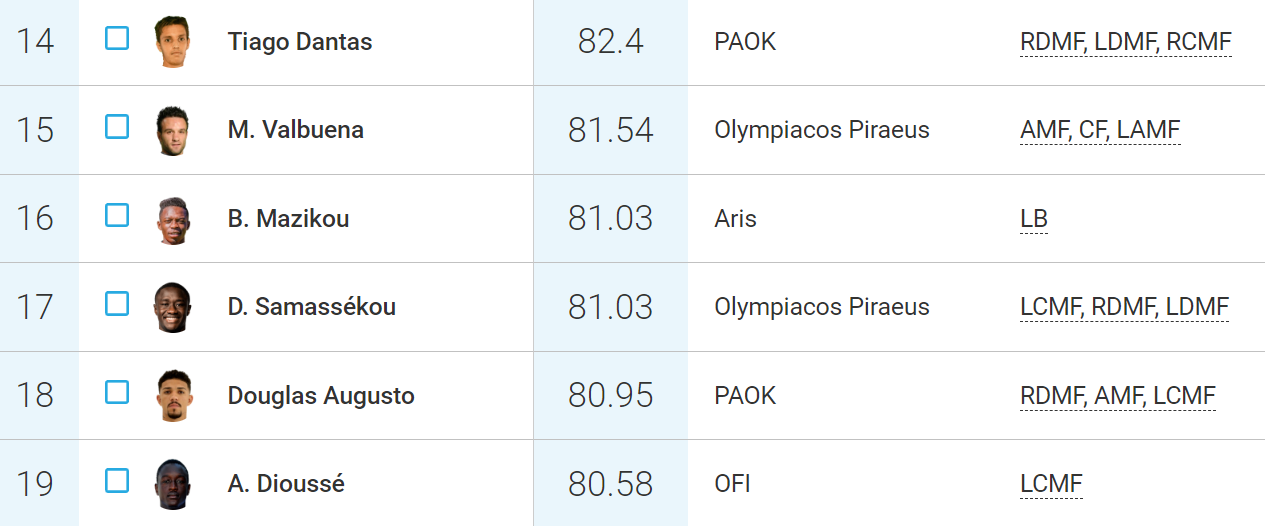
Task: Open the Douglas Augusto name link
Action: (321, 396)
